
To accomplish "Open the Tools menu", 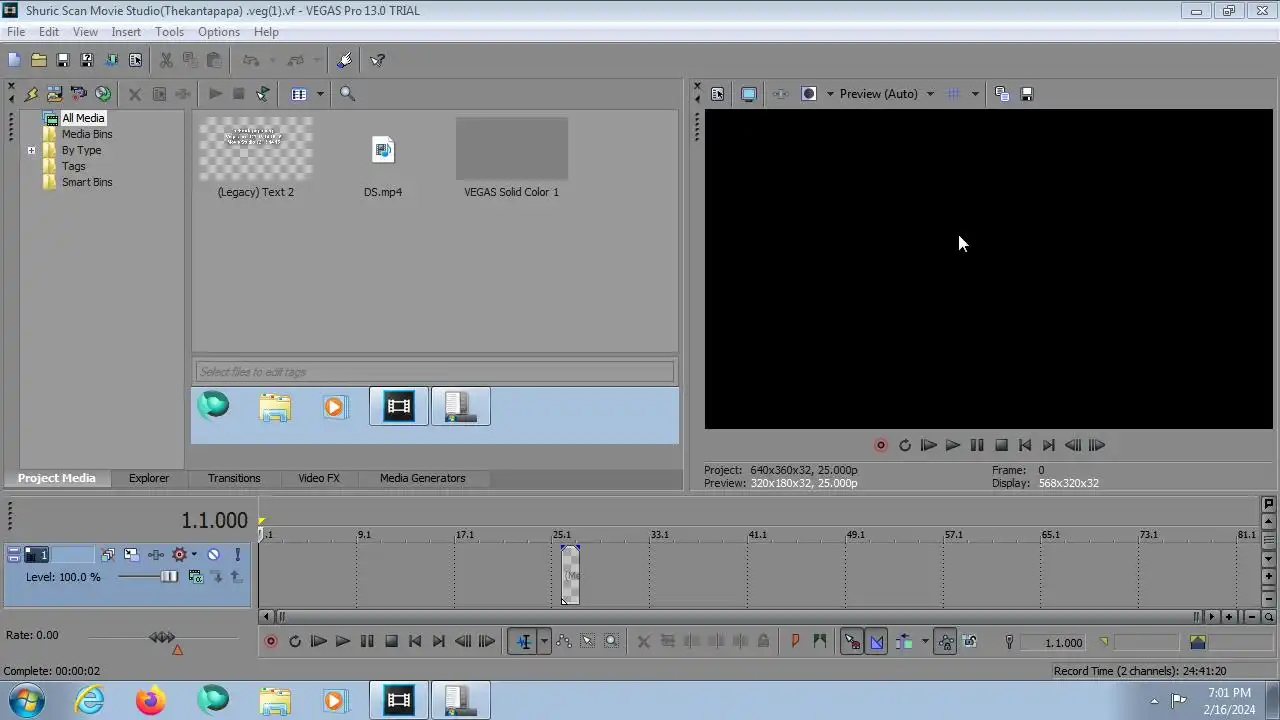I will [169, 32].
